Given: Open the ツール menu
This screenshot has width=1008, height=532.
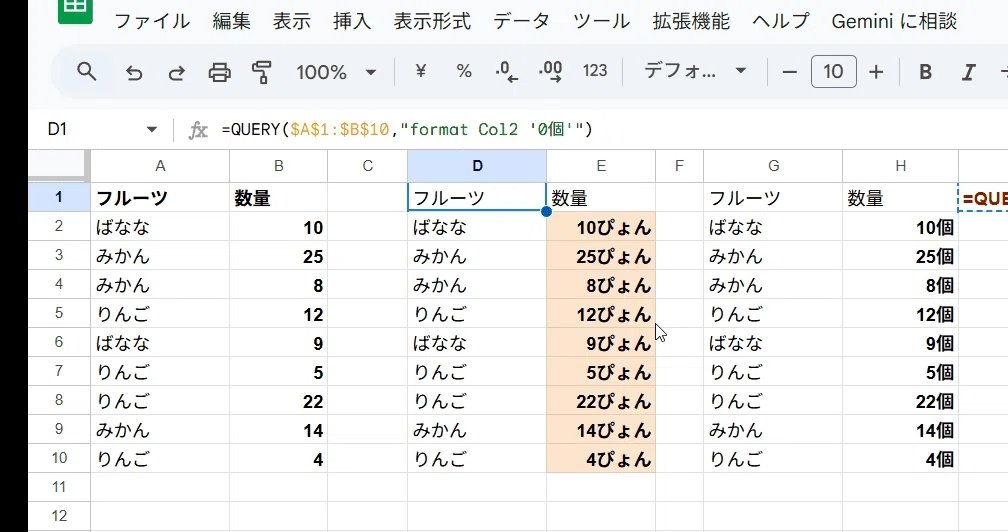Looking at the screenshot, I should tap(601, 21).
